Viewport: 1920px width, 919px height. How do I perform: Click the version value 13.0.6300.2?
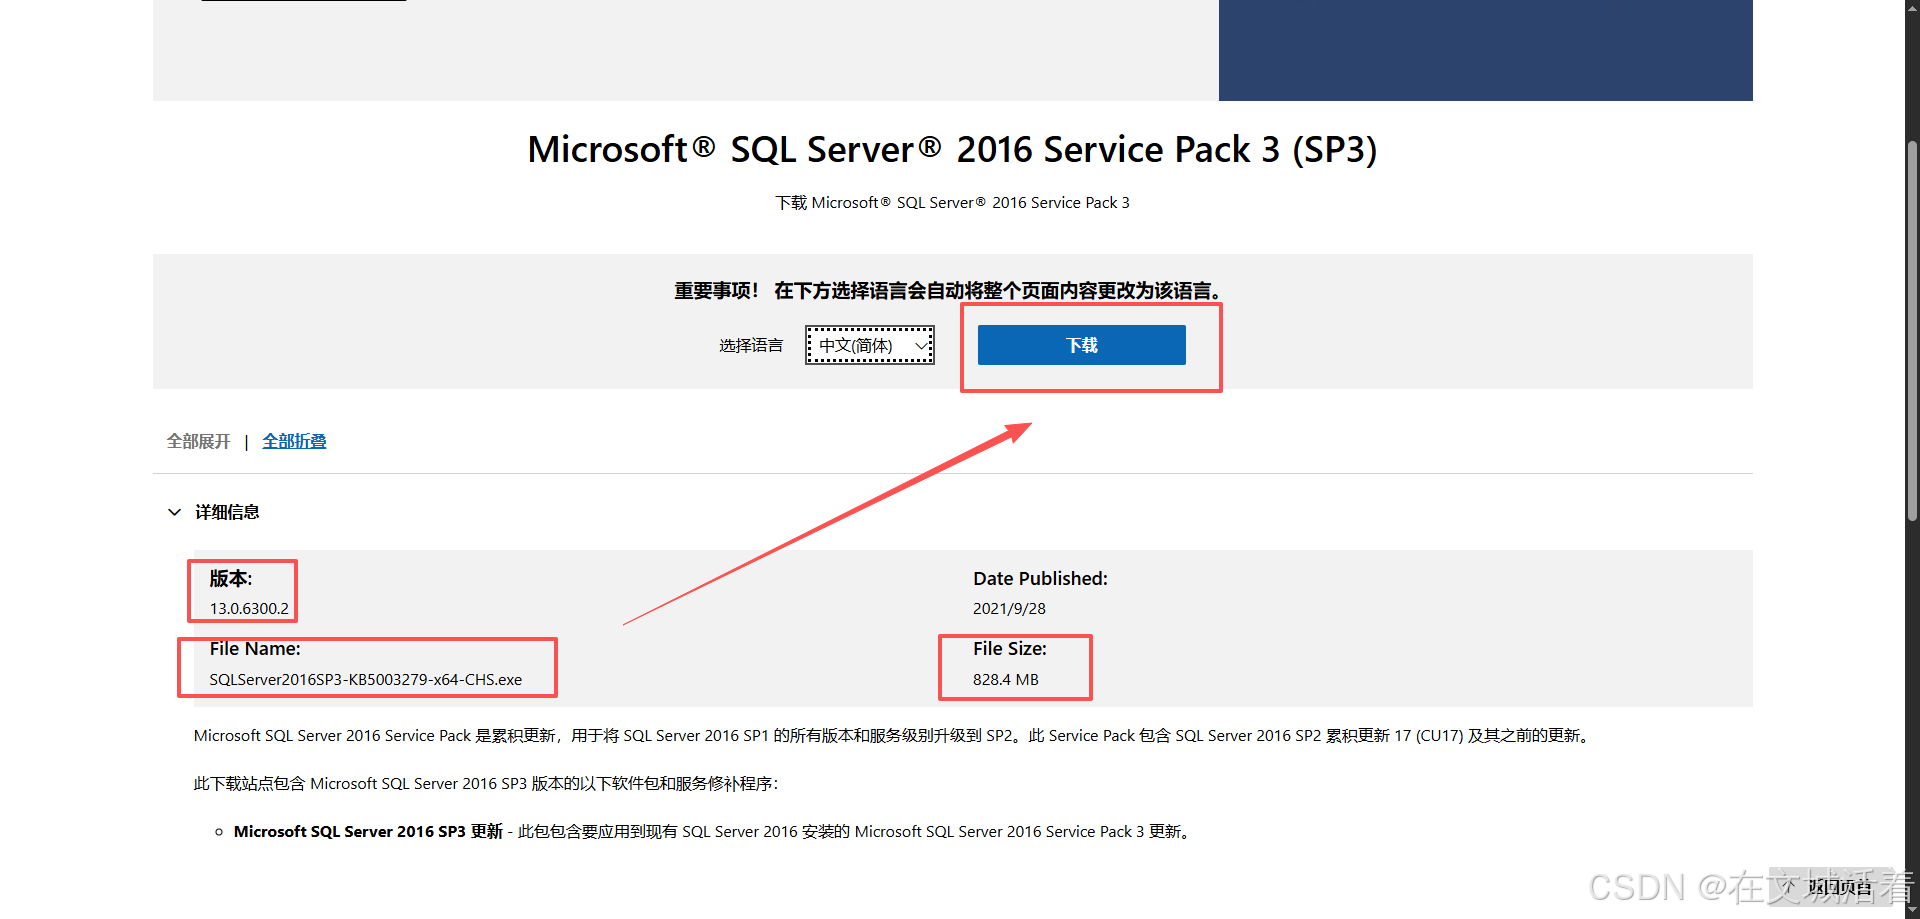(x=249, y=608)
